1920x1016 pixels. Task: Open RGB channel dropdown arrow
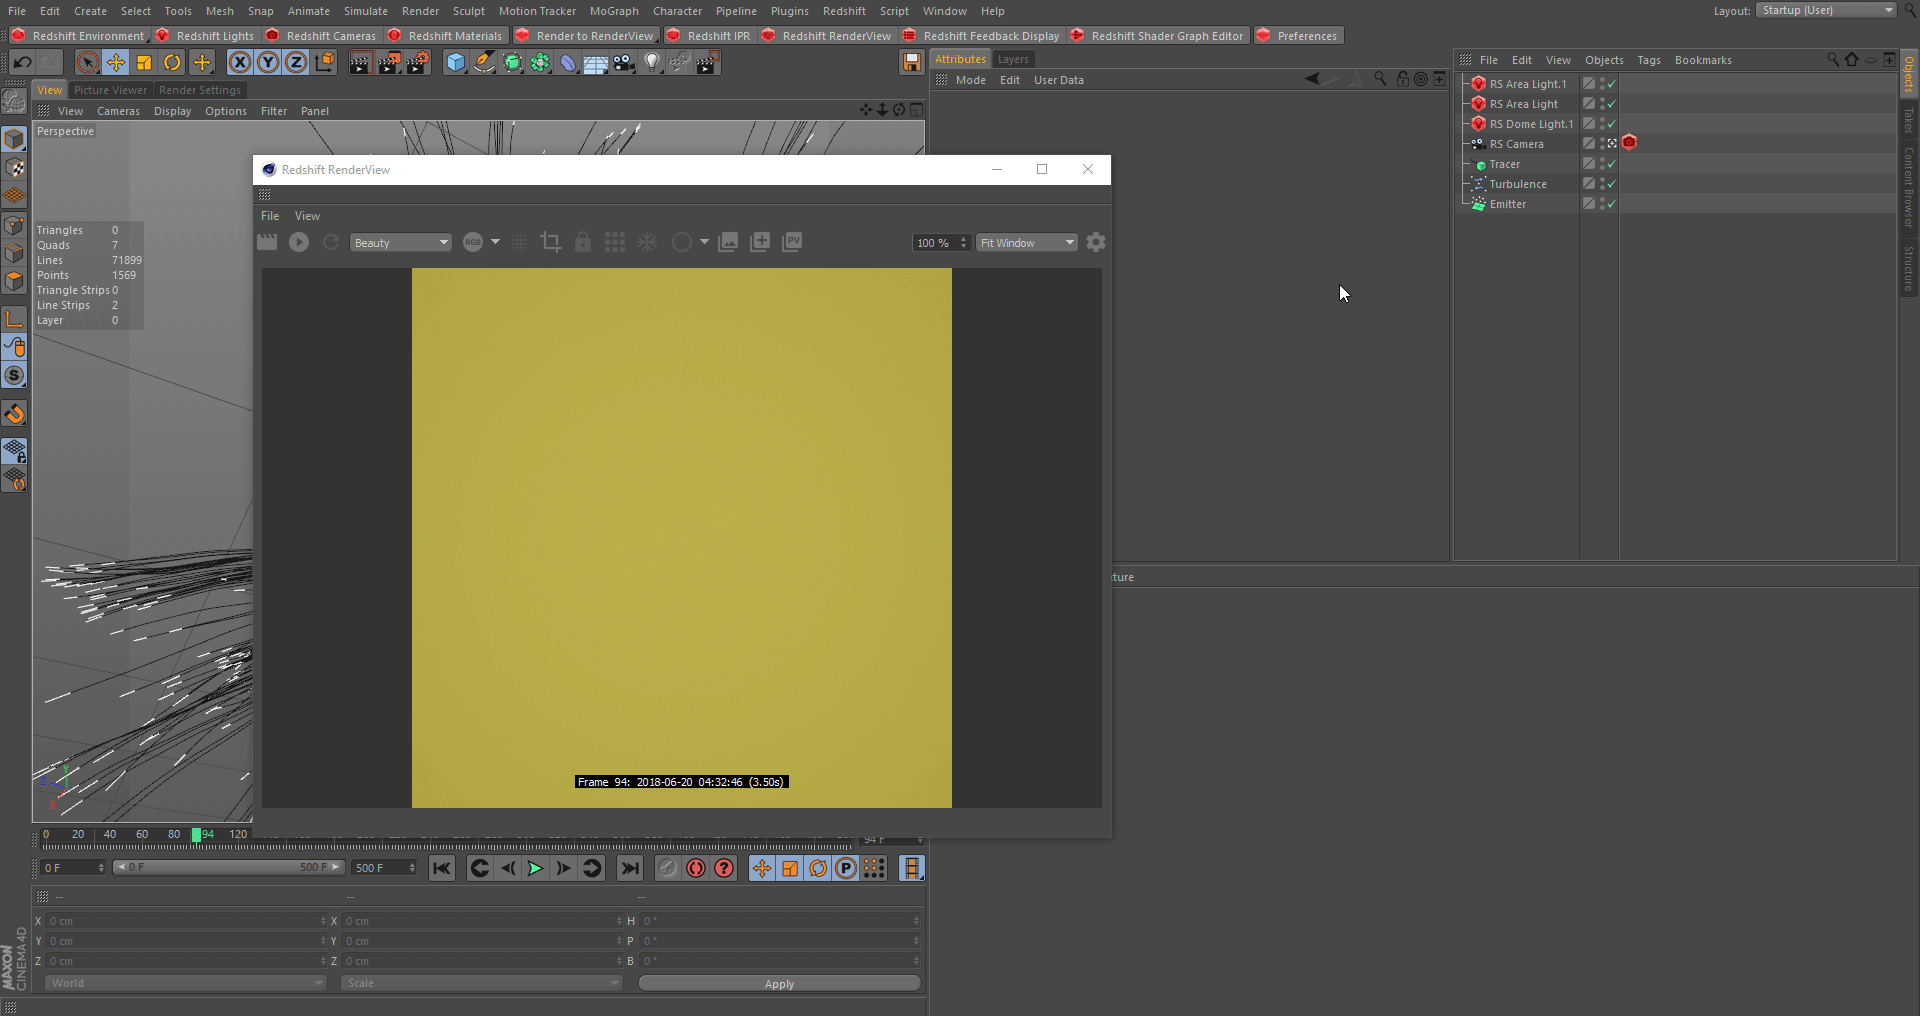click(495, 242)
